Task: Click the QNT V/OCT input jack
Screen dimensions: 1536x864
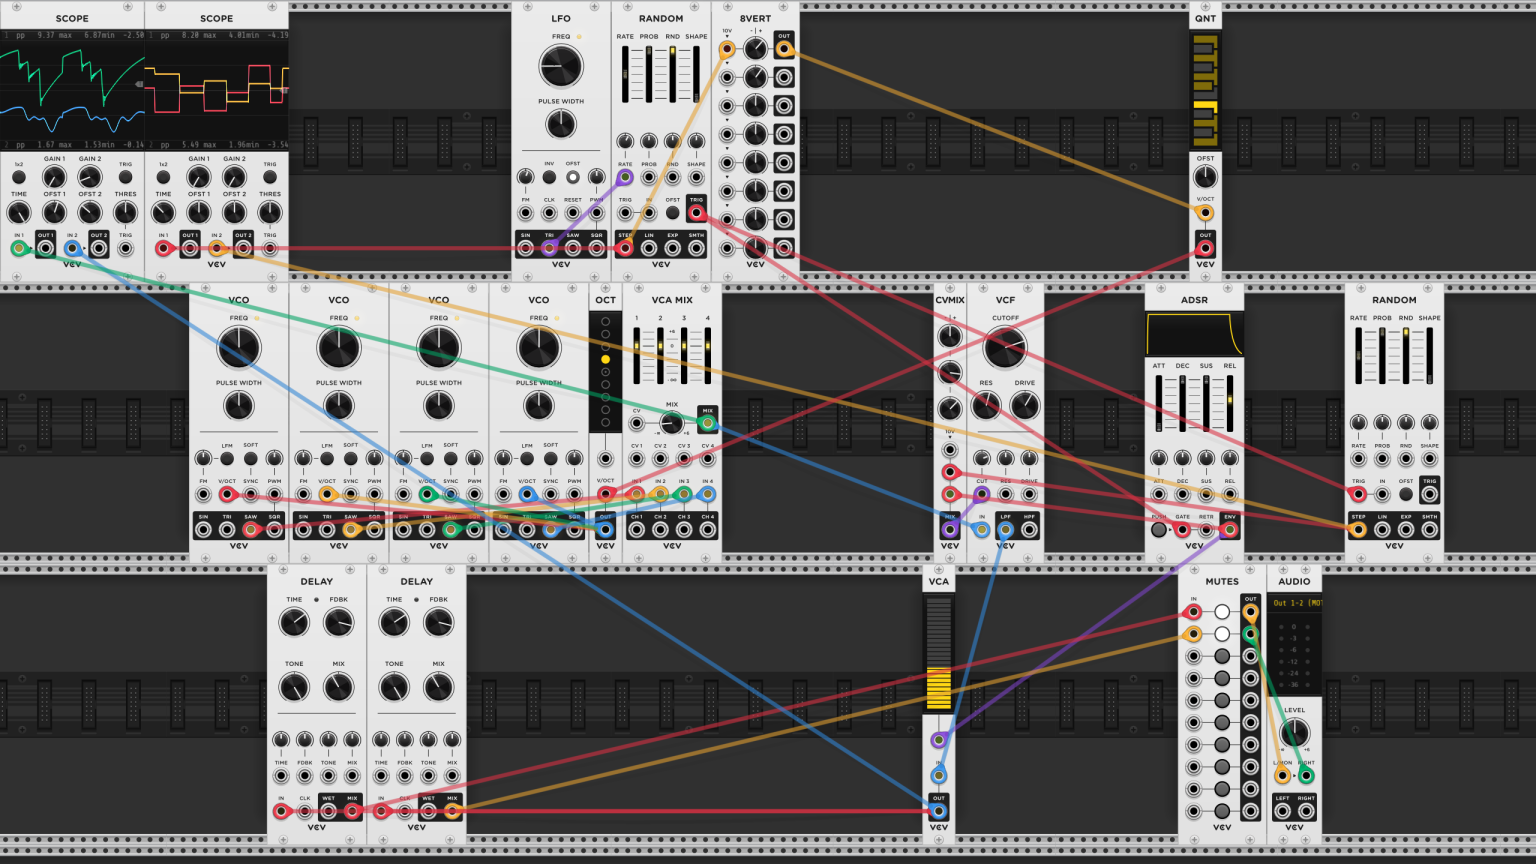Action: click(x=1206, y=212)
